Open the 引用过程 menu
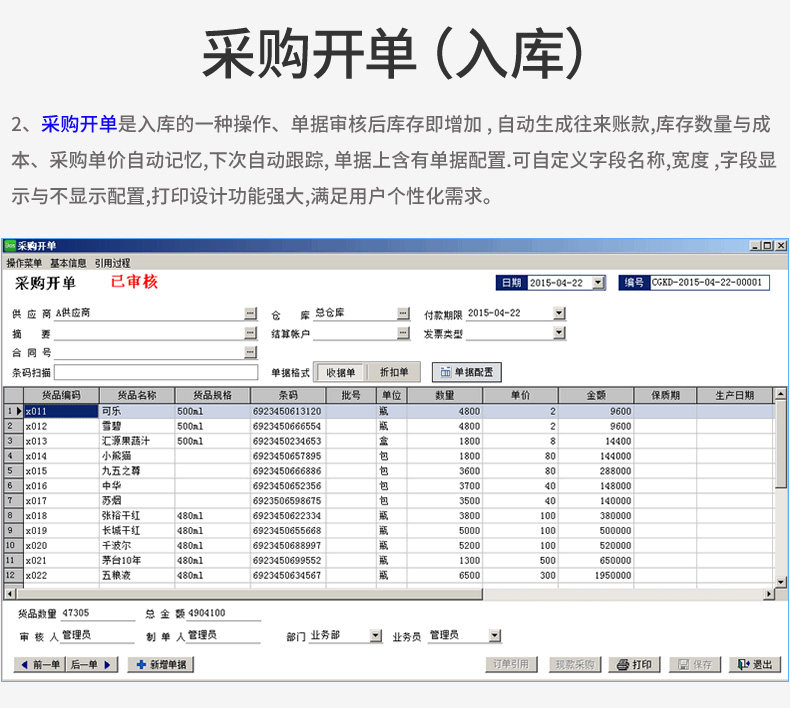790x708 pixels. click(x=112, y=263)
